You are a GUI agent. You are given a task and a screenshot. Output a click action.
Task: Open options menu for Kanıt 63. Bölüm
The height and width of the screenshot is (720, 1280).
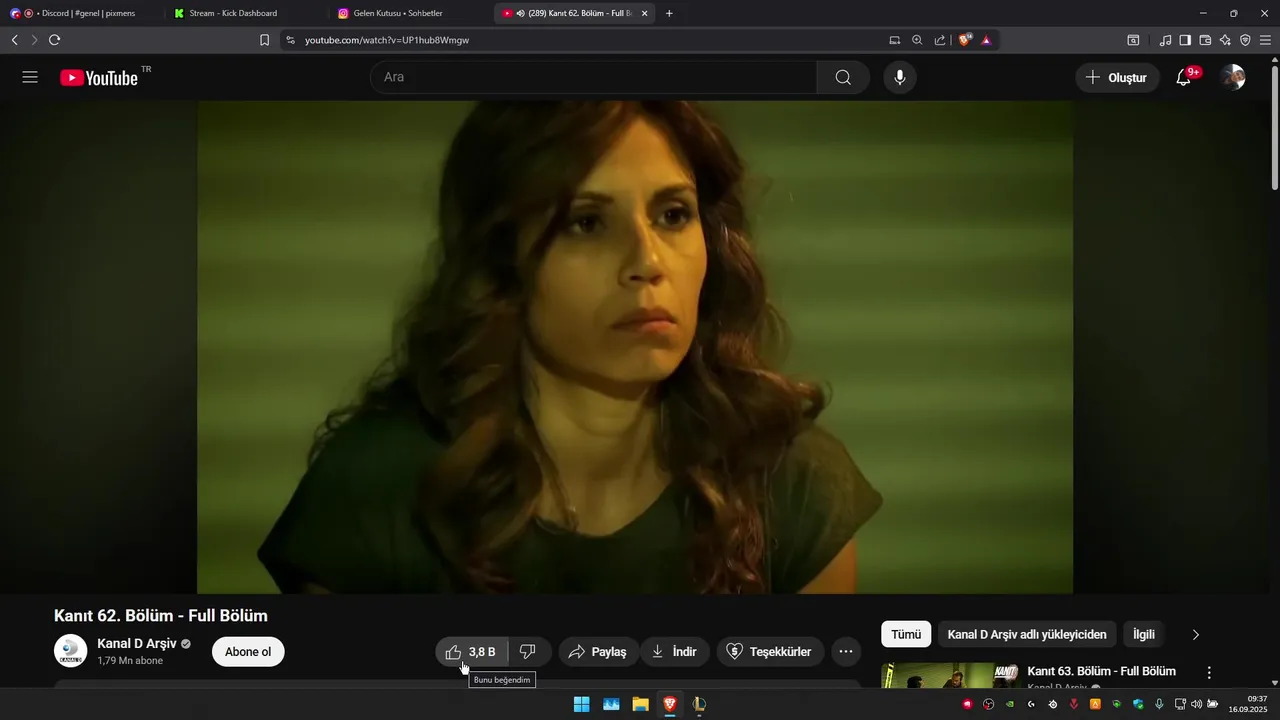coord(1209,673)
